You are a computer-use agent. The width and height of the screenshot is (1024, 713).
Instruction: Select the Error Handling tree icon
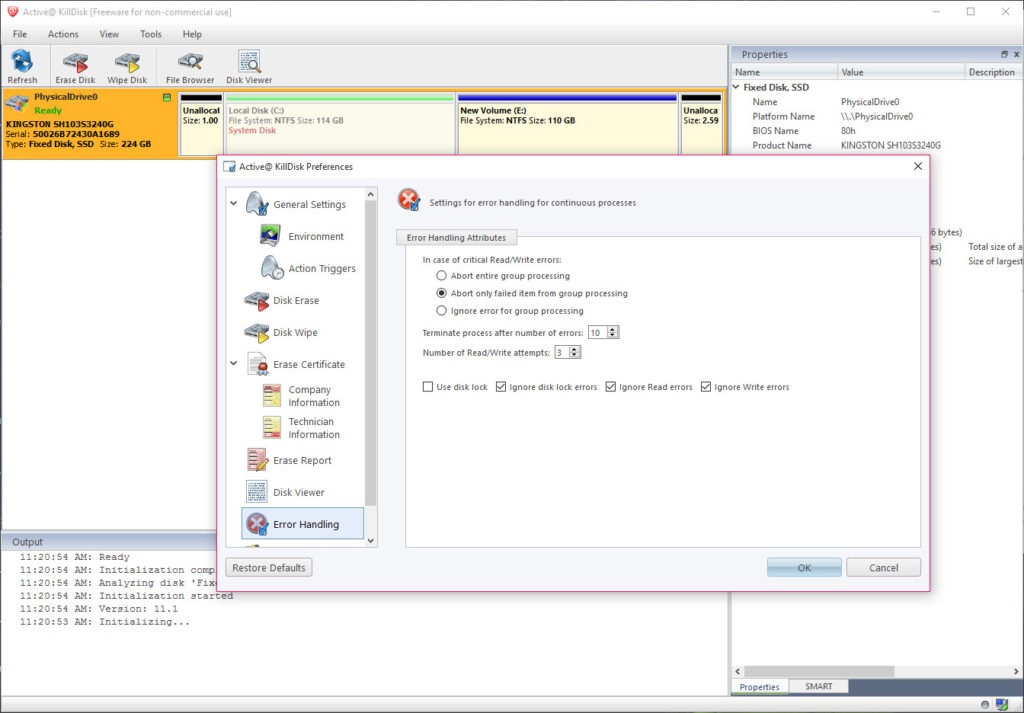(x=257, y=524)
